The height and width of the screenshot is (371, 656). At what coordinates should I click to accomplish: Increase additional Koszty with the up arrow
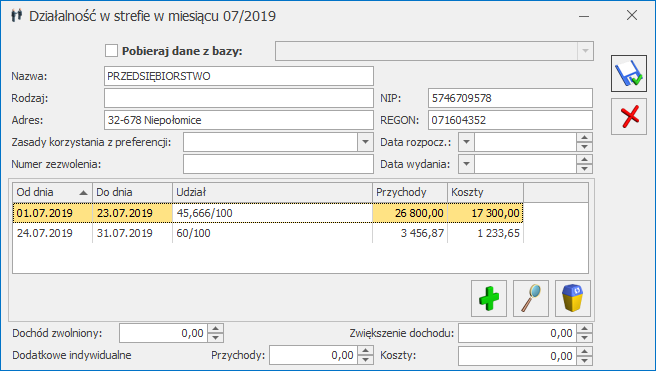584,352
